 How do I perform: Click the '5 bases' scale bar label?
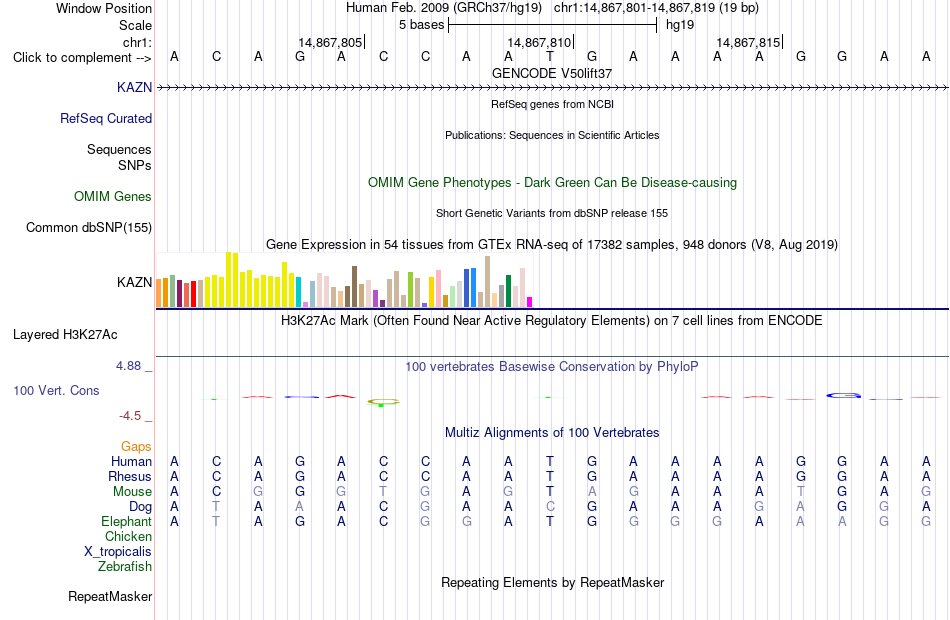pos(422,25)
